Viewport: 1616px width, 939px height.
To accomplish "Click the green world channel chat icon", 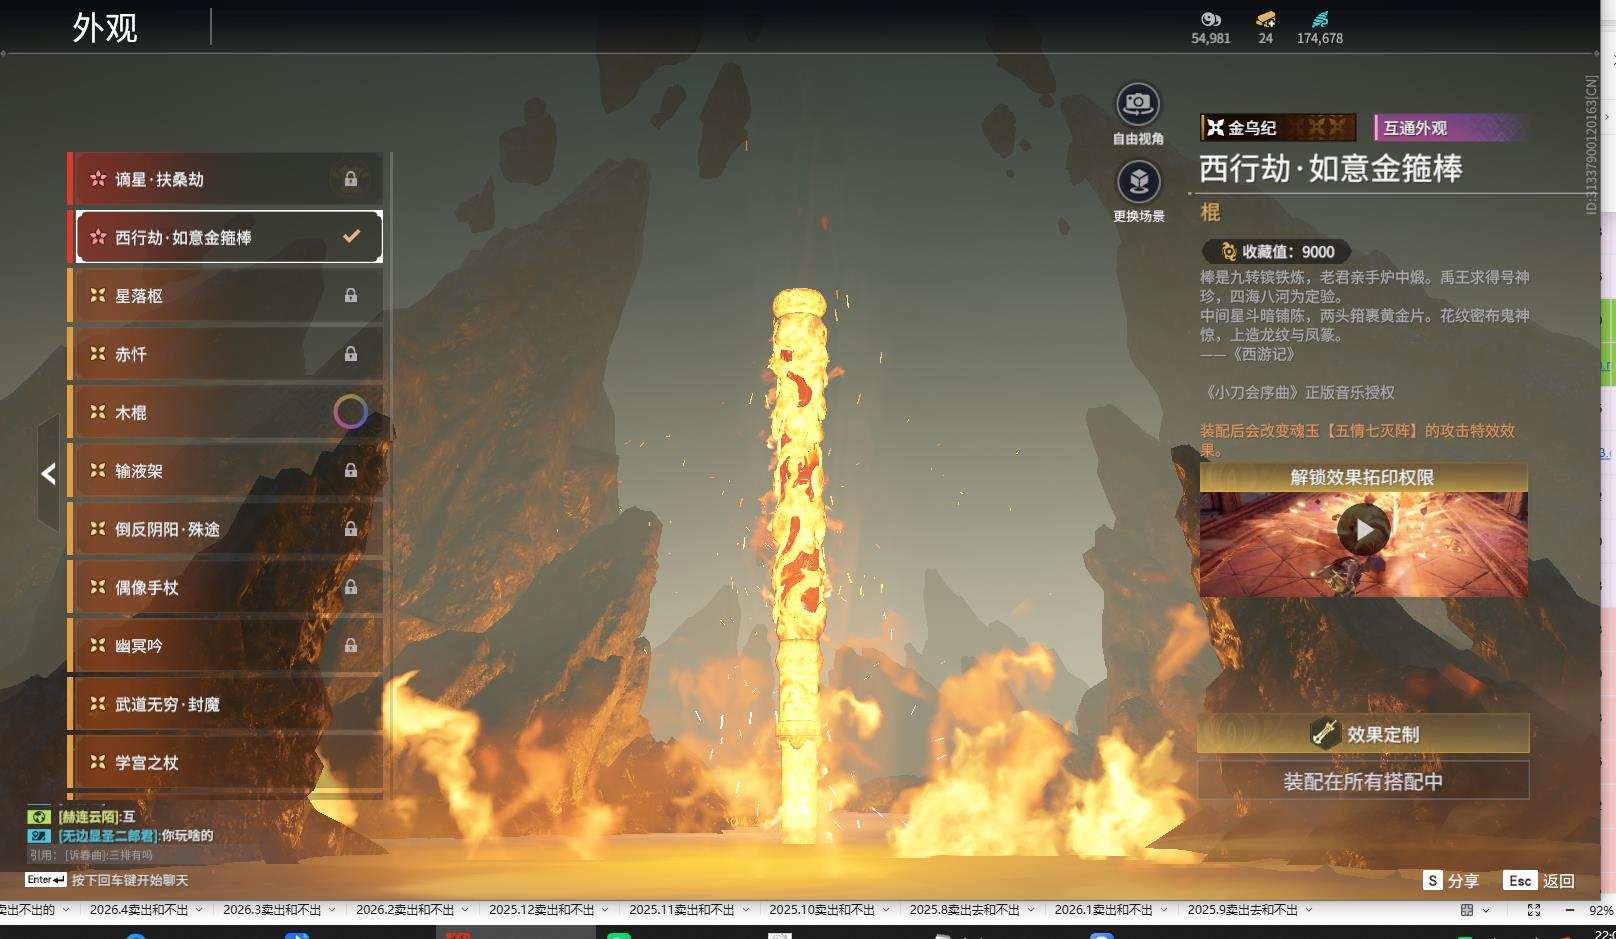I will tap(39, 817).
